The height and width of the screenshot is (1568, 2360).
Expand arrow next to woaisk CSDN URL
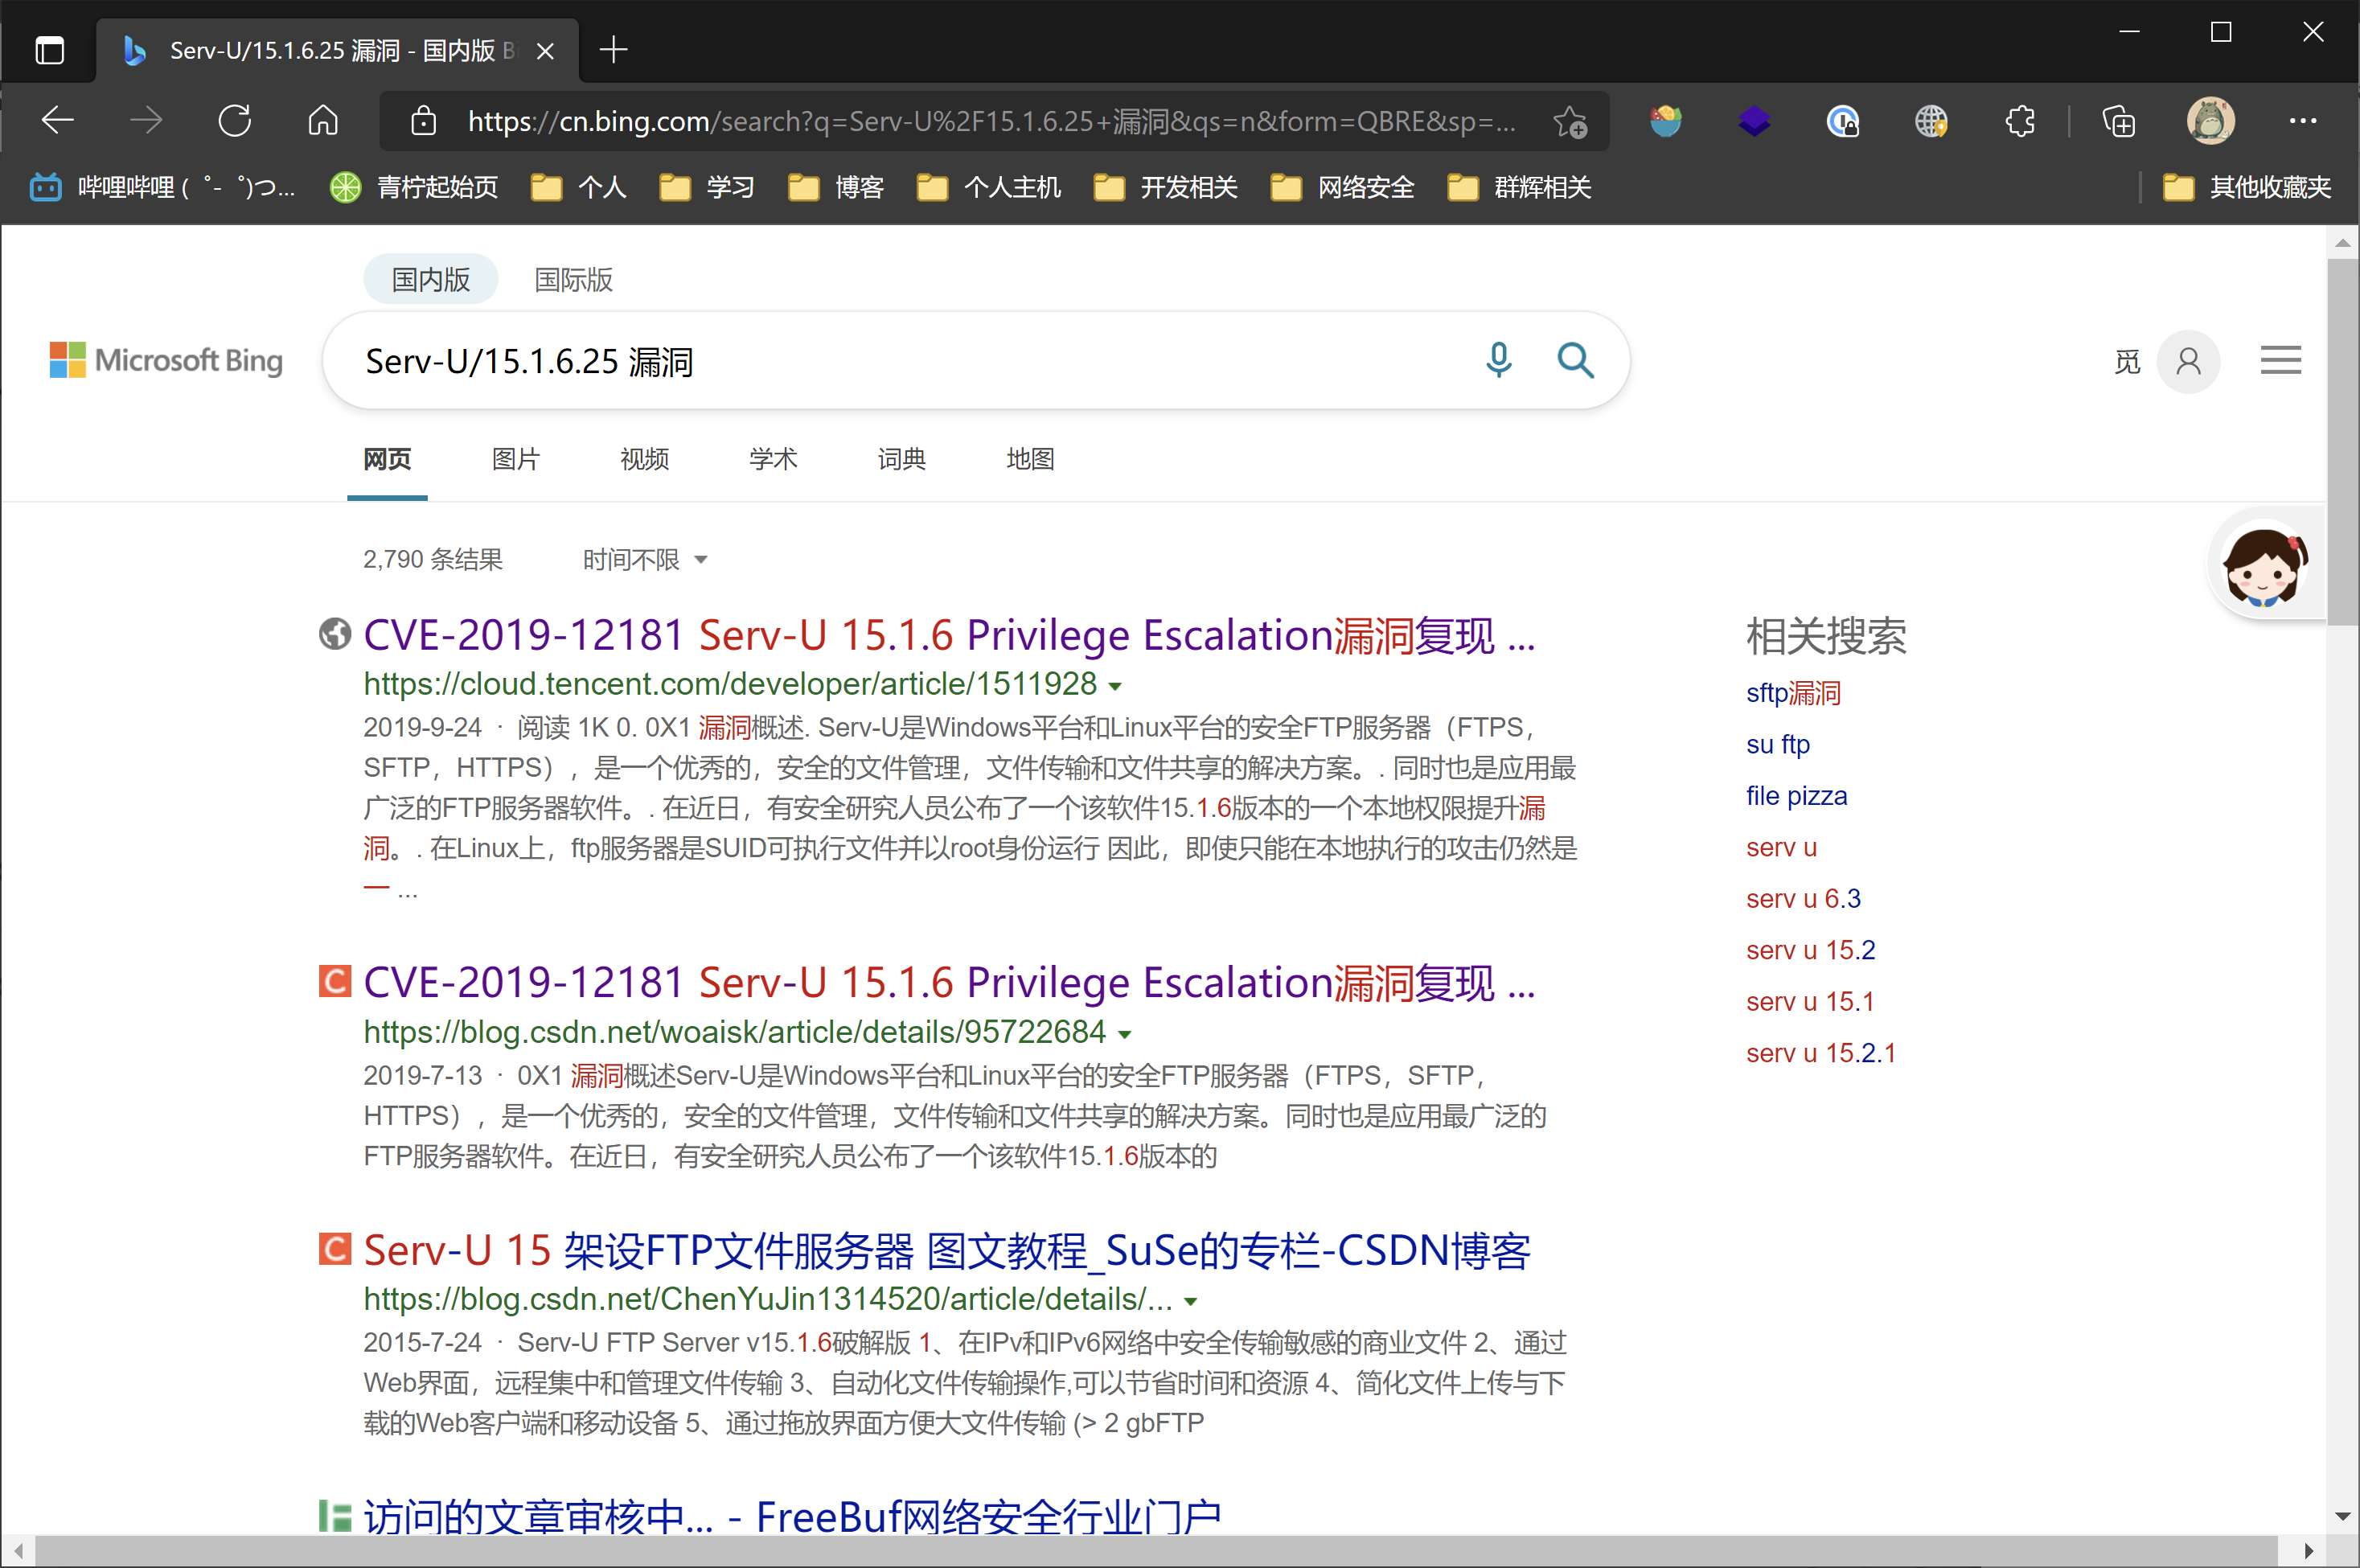point(1125,1034)
